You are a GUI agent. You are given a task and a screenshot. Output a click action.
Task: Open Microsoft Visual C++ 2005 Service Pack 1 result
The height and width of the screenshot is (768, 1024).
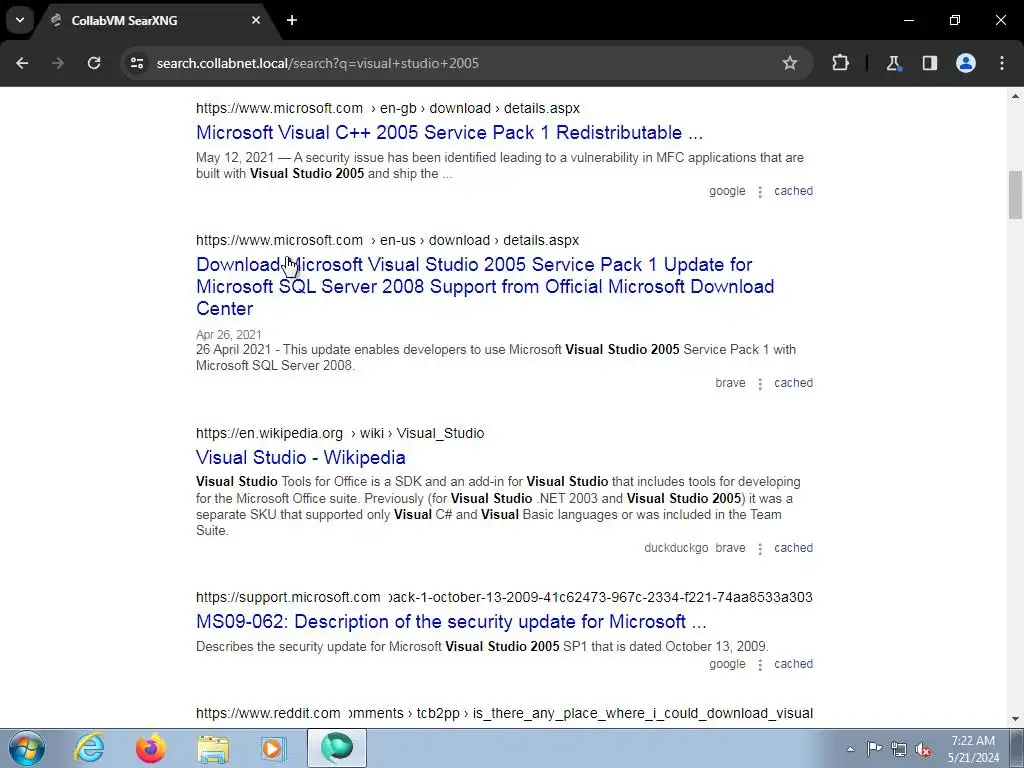pyautogui.click(x=449, y=133)
